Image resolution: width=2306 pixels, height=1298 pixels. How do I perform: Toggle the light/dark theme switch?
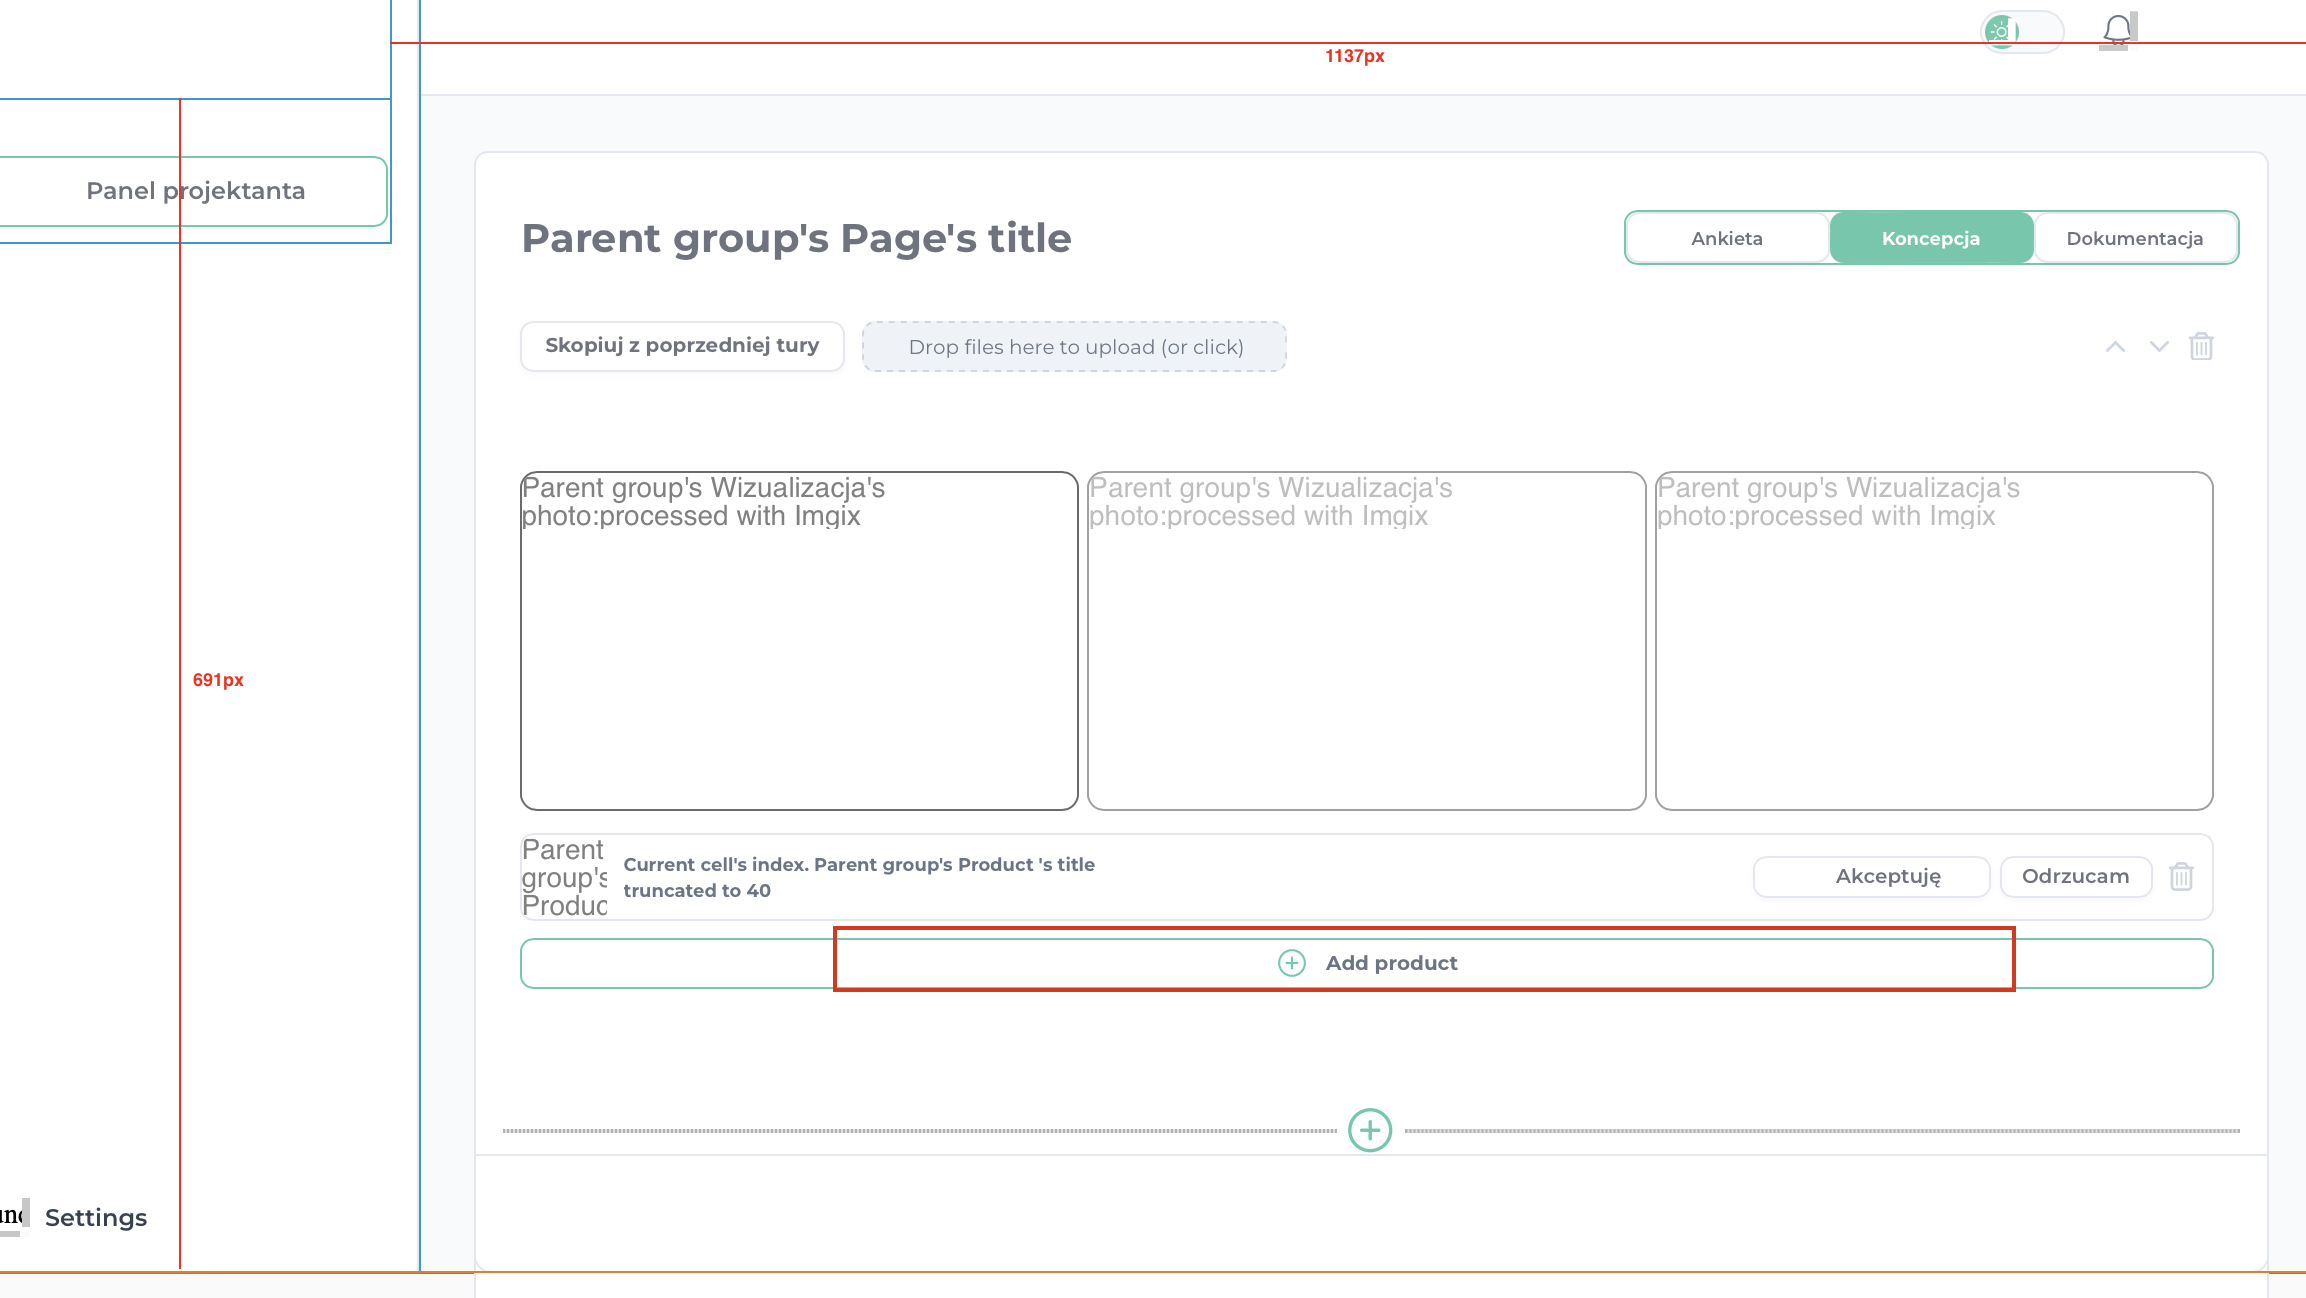[x=2021, y=32]
